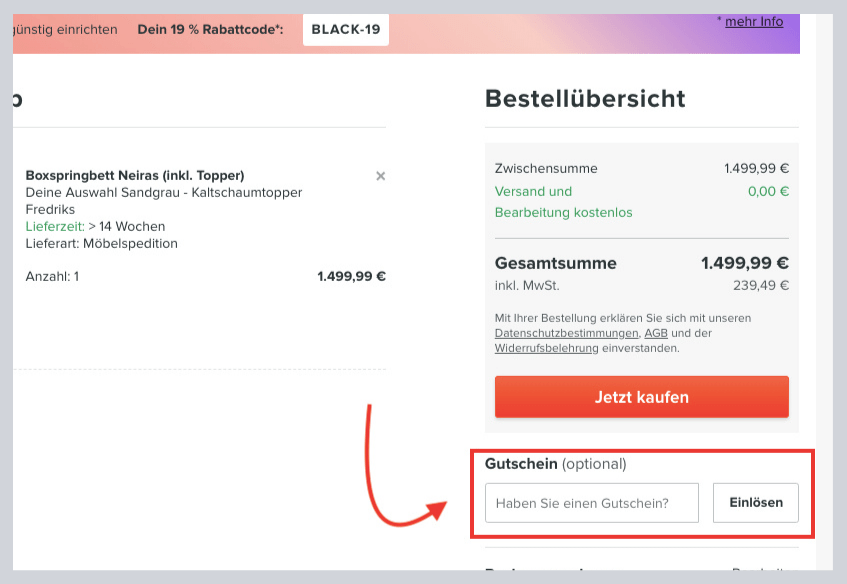Click the Bestellübersicht heading
This screenshot has height=584, width=847.
tap(585, 98)
